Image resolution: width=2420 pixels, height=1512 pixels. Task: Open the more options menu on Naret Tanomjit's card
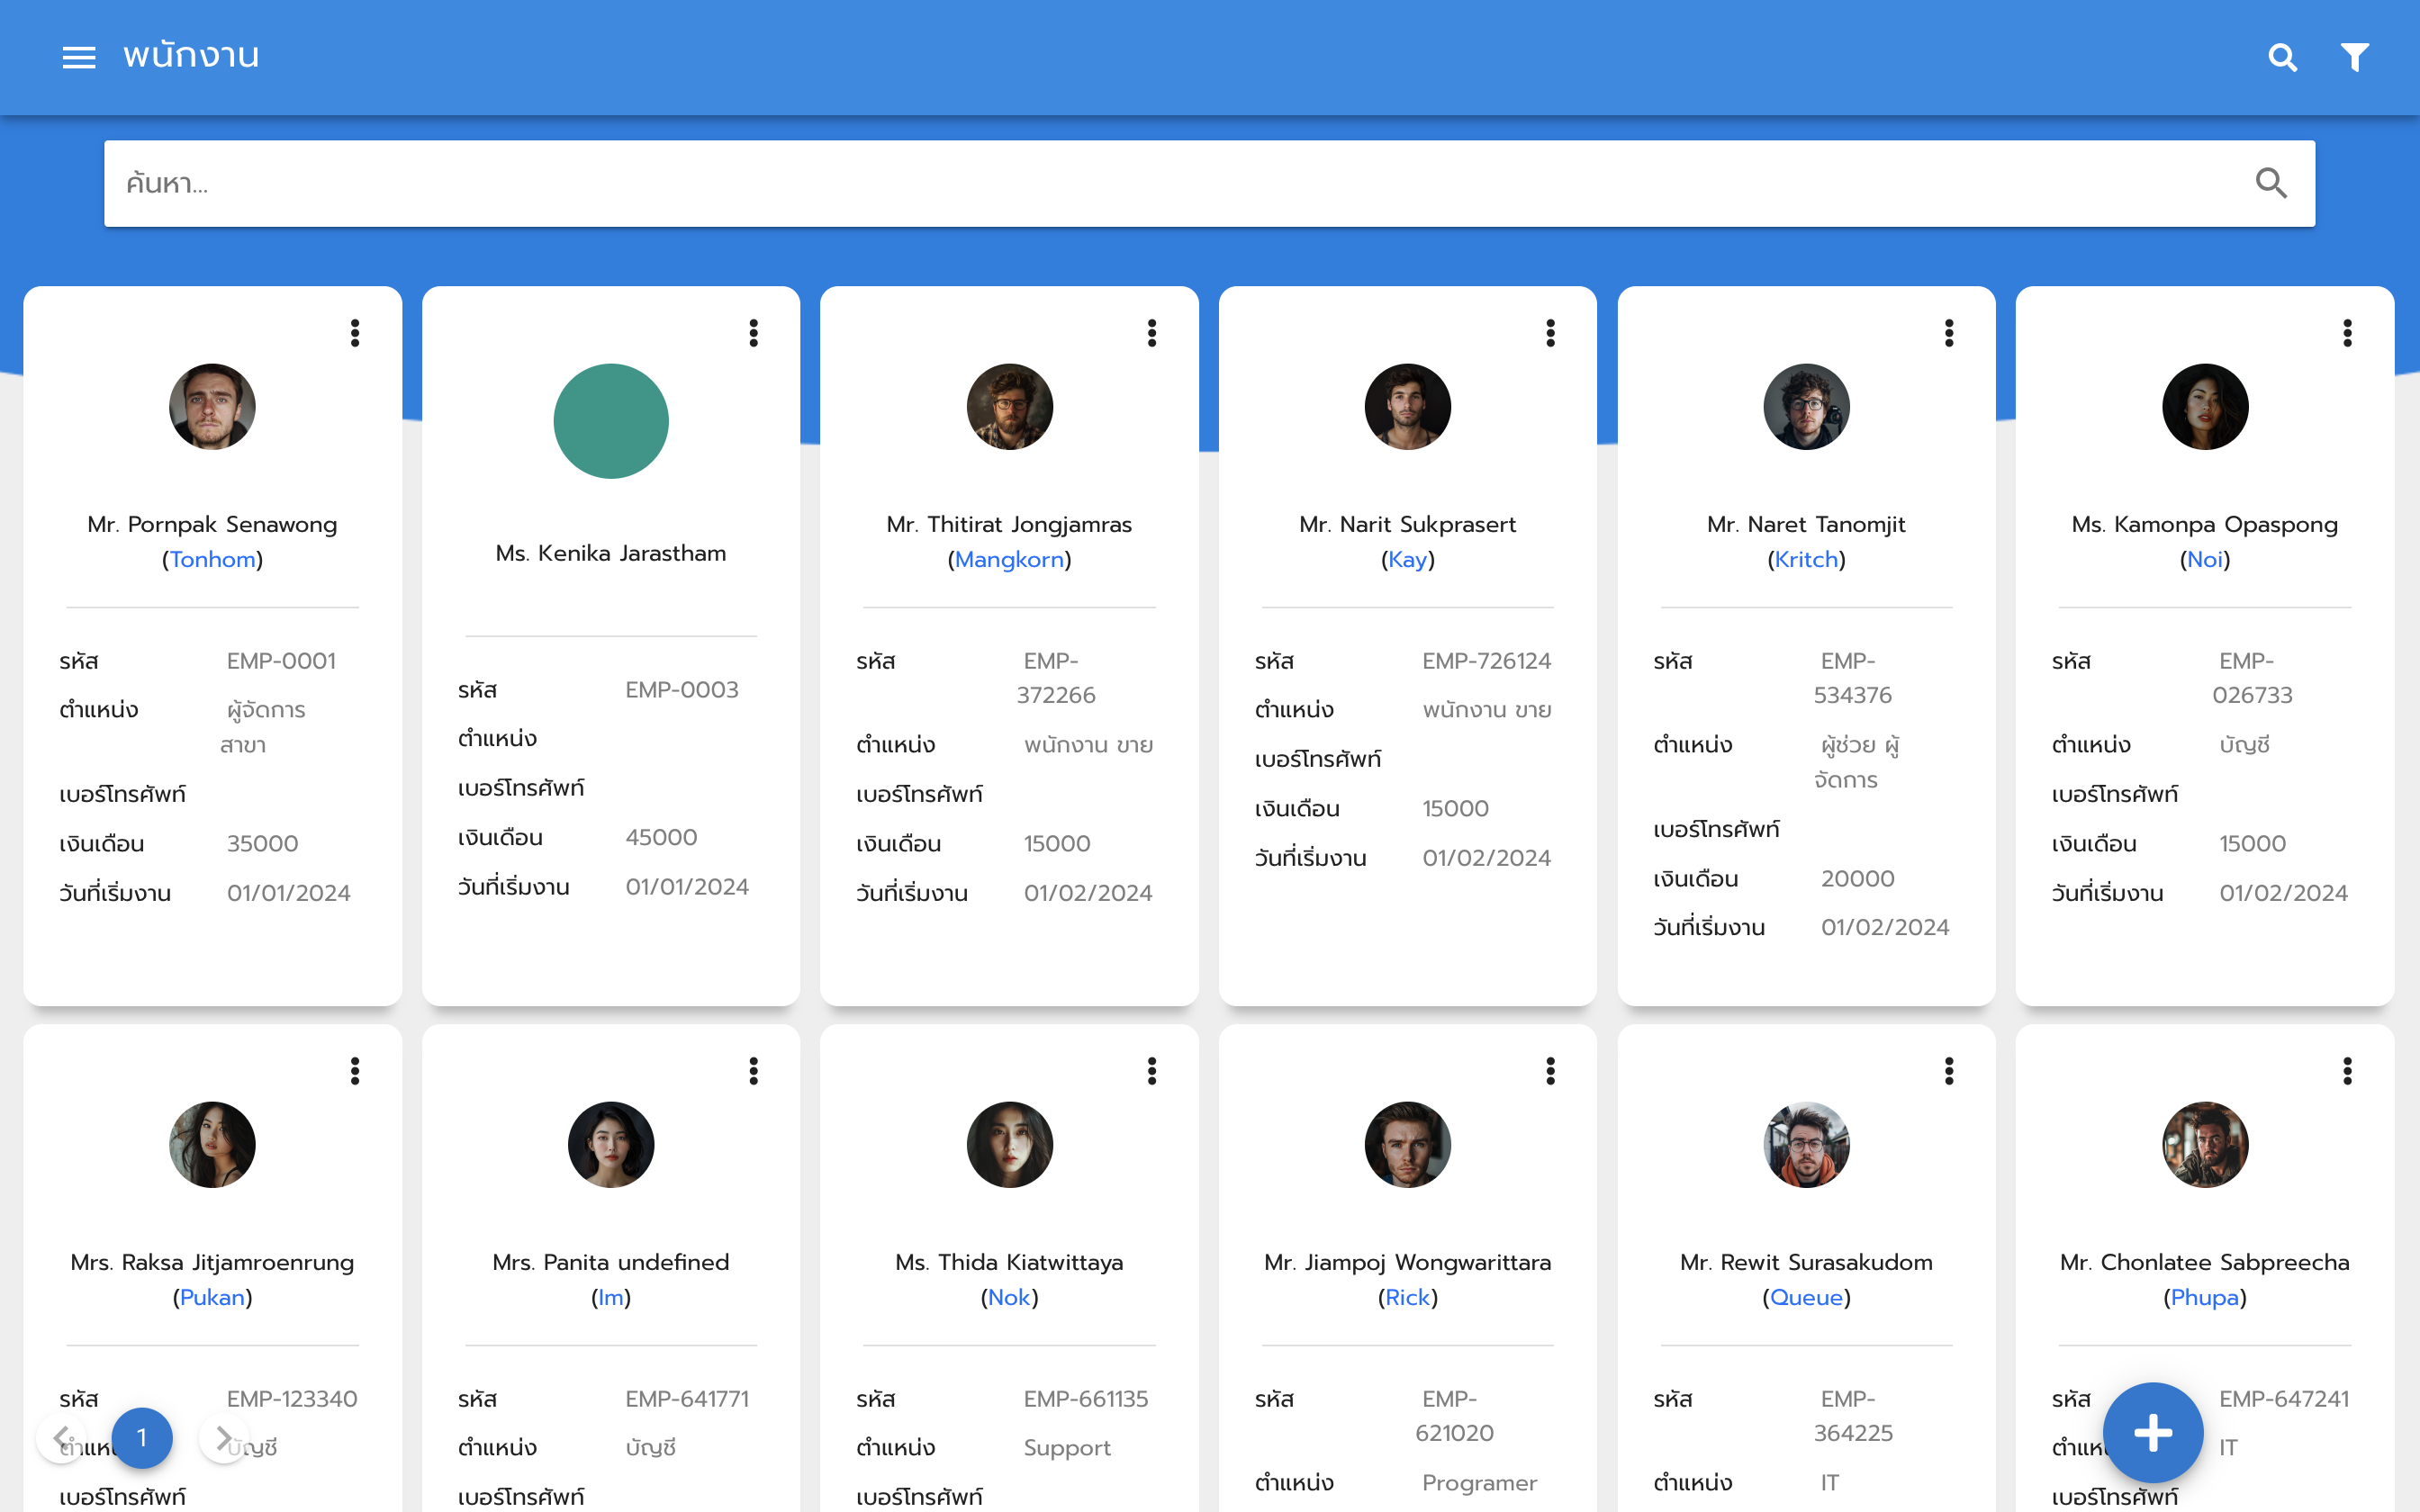point(1949,333)
